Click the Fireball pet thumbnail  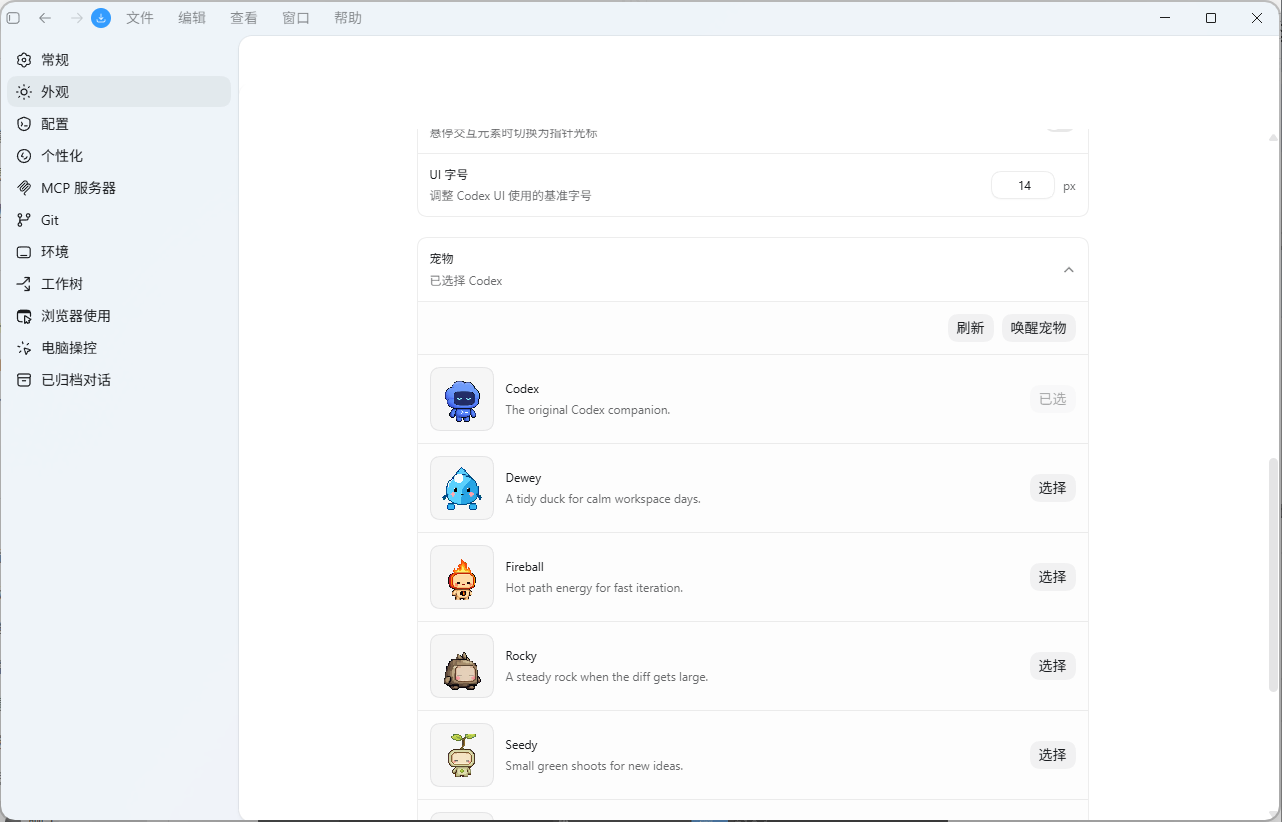pyautogui.click(x=462, y=577)
